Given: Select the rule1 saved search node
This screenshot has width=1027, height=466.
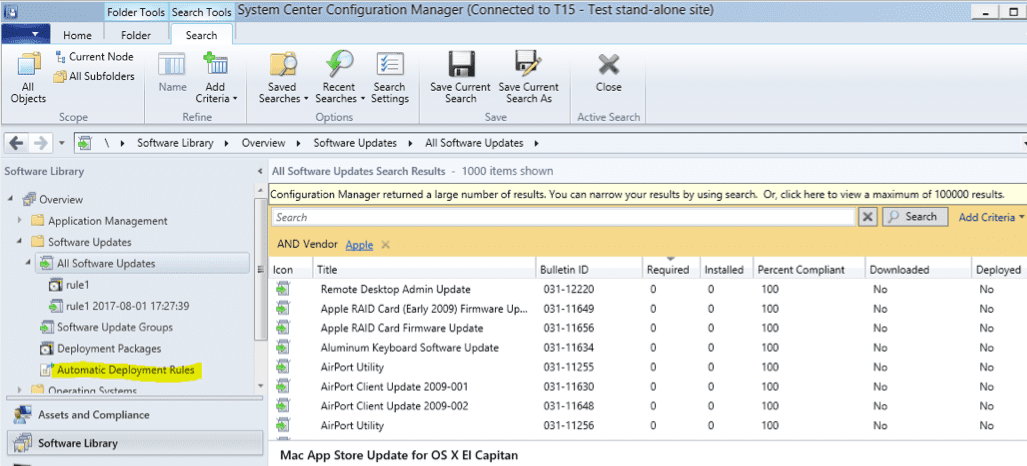Looking at the screenshot, I should click(x=77, y=284).
